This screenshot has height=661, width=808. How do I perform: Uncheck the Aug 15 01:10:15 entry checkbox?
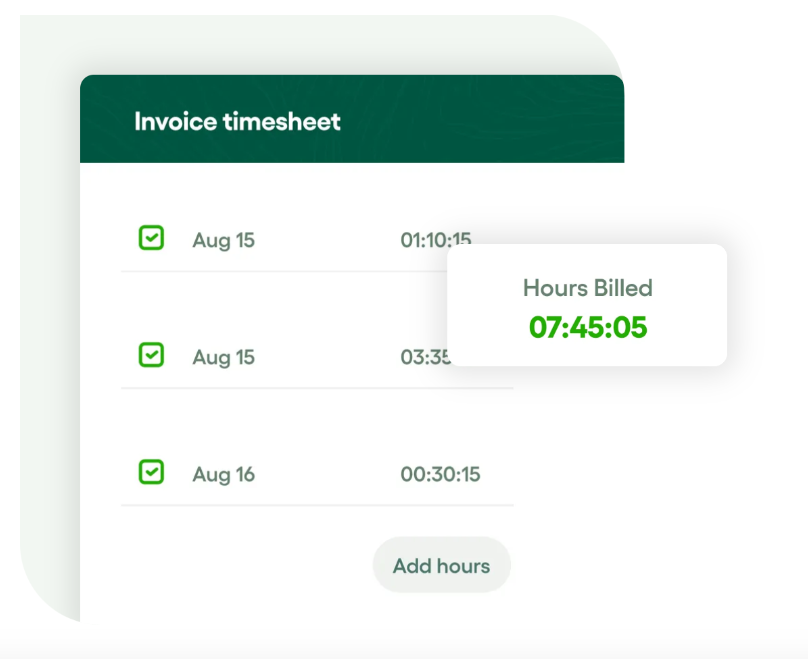pos(151,238)
